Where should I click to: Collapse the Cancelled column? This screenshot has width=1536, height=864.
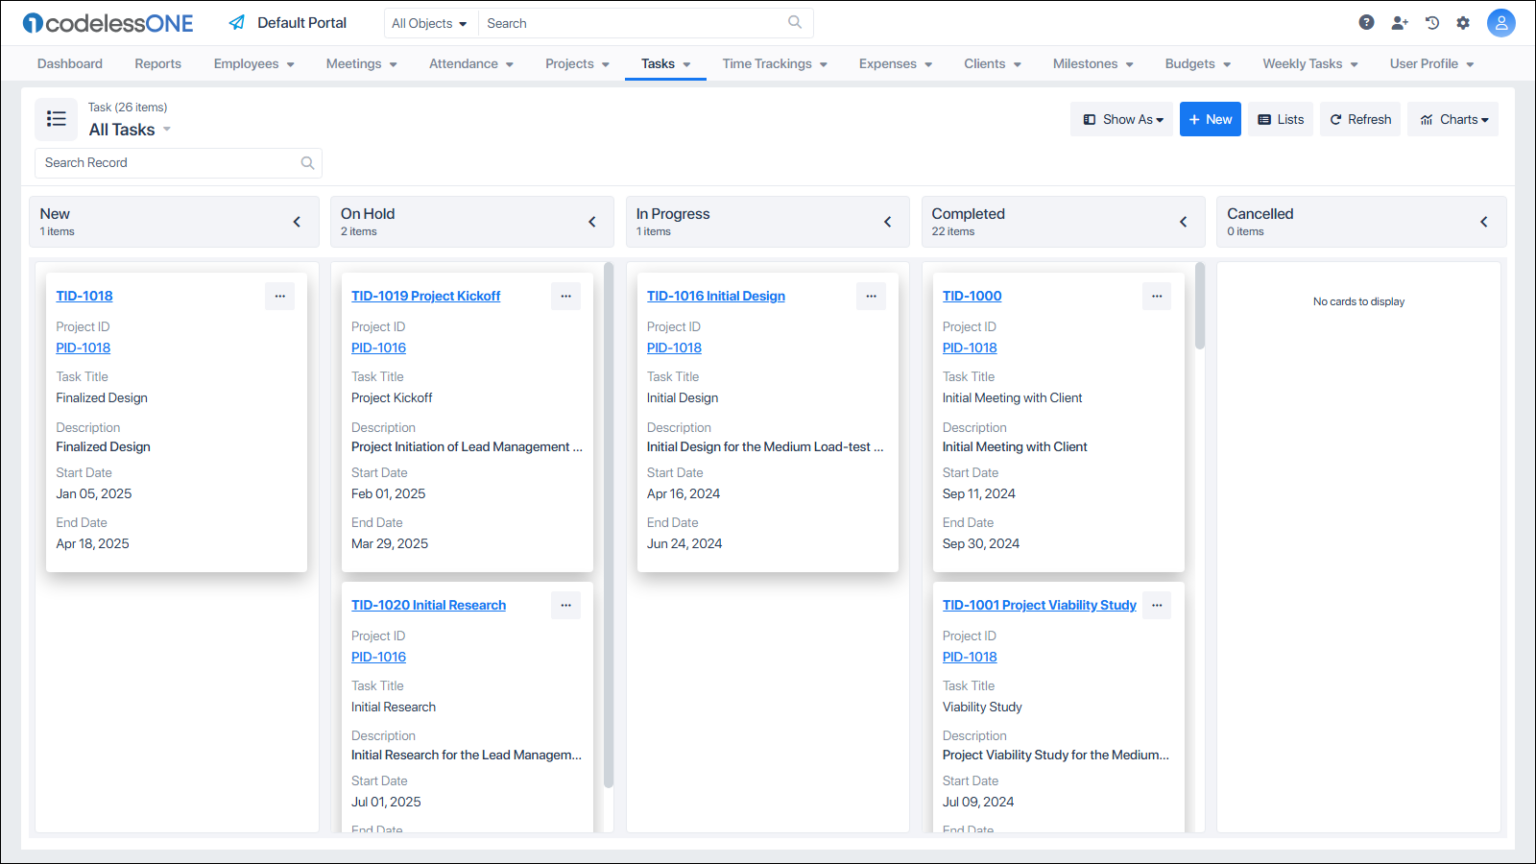point(1484,222)
